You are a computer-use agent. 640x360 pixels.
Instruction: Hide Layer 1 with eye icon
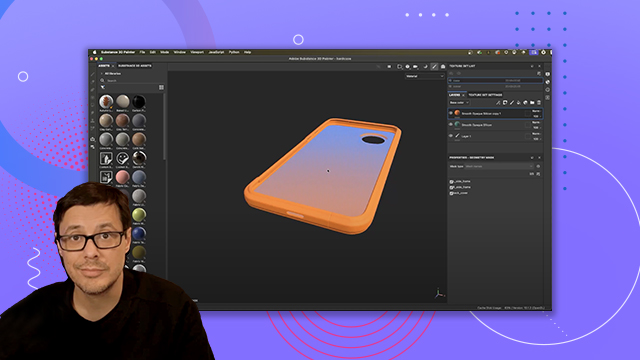point(451,136)
